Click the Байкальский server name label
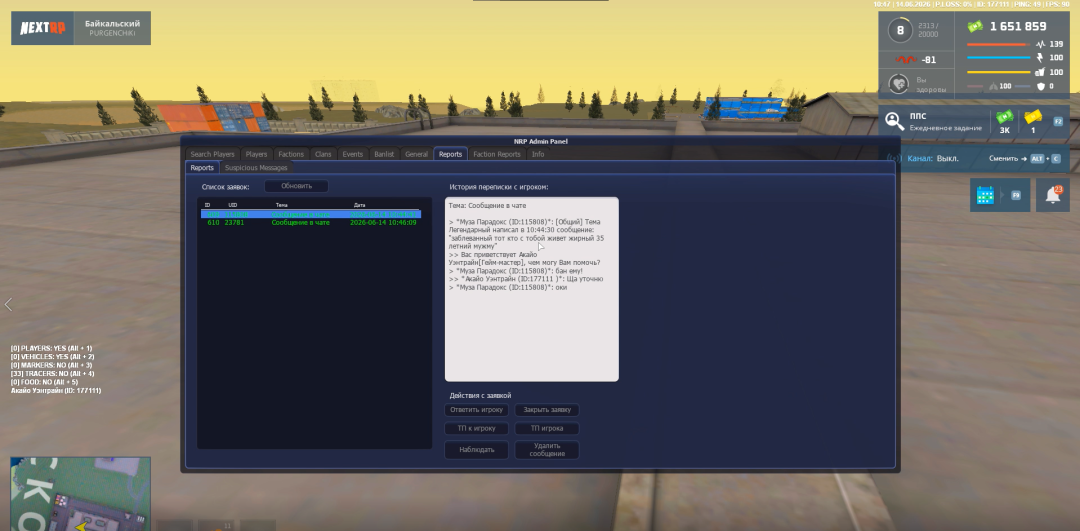Screen dimensions: 1080x531 point(112,23)
